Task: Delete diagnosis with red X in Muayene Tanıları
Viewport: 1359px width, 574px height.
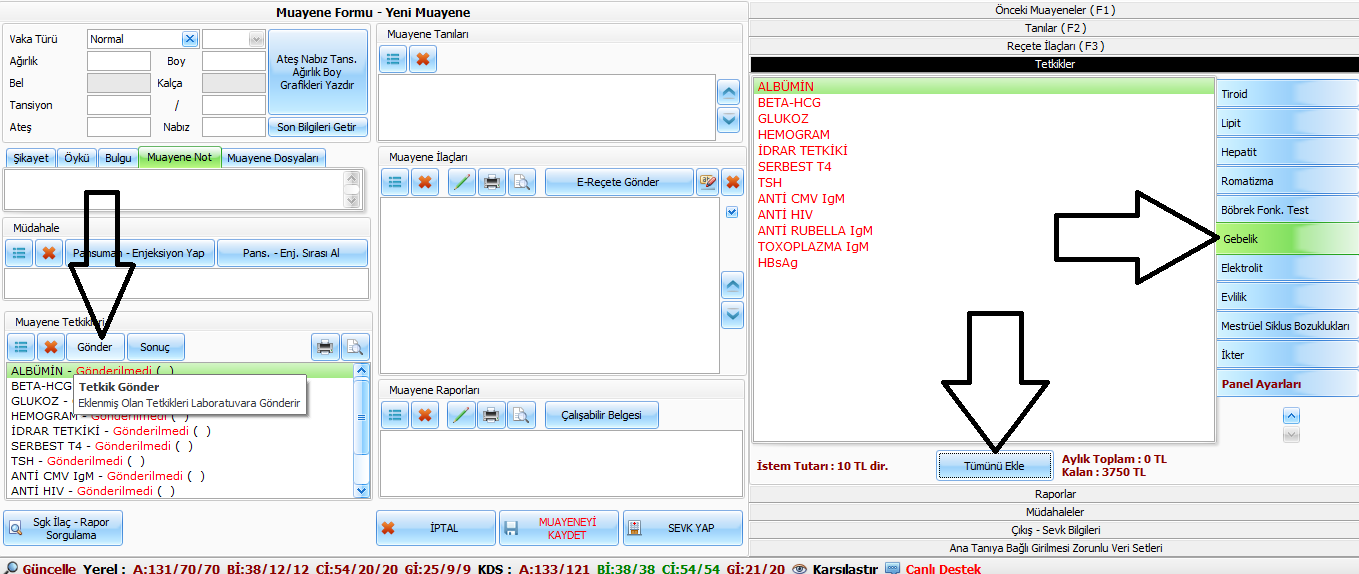Action: [423, 60]
